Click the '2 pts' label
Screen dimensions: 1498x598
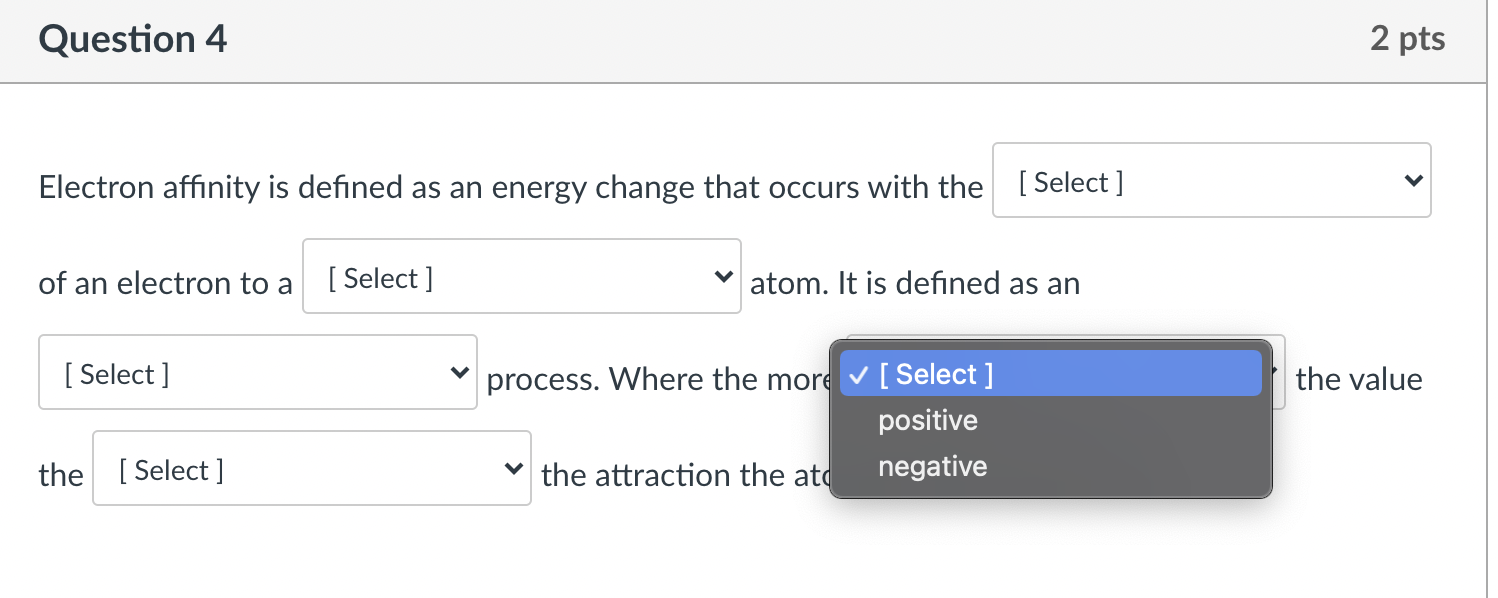pos(1408,39)
